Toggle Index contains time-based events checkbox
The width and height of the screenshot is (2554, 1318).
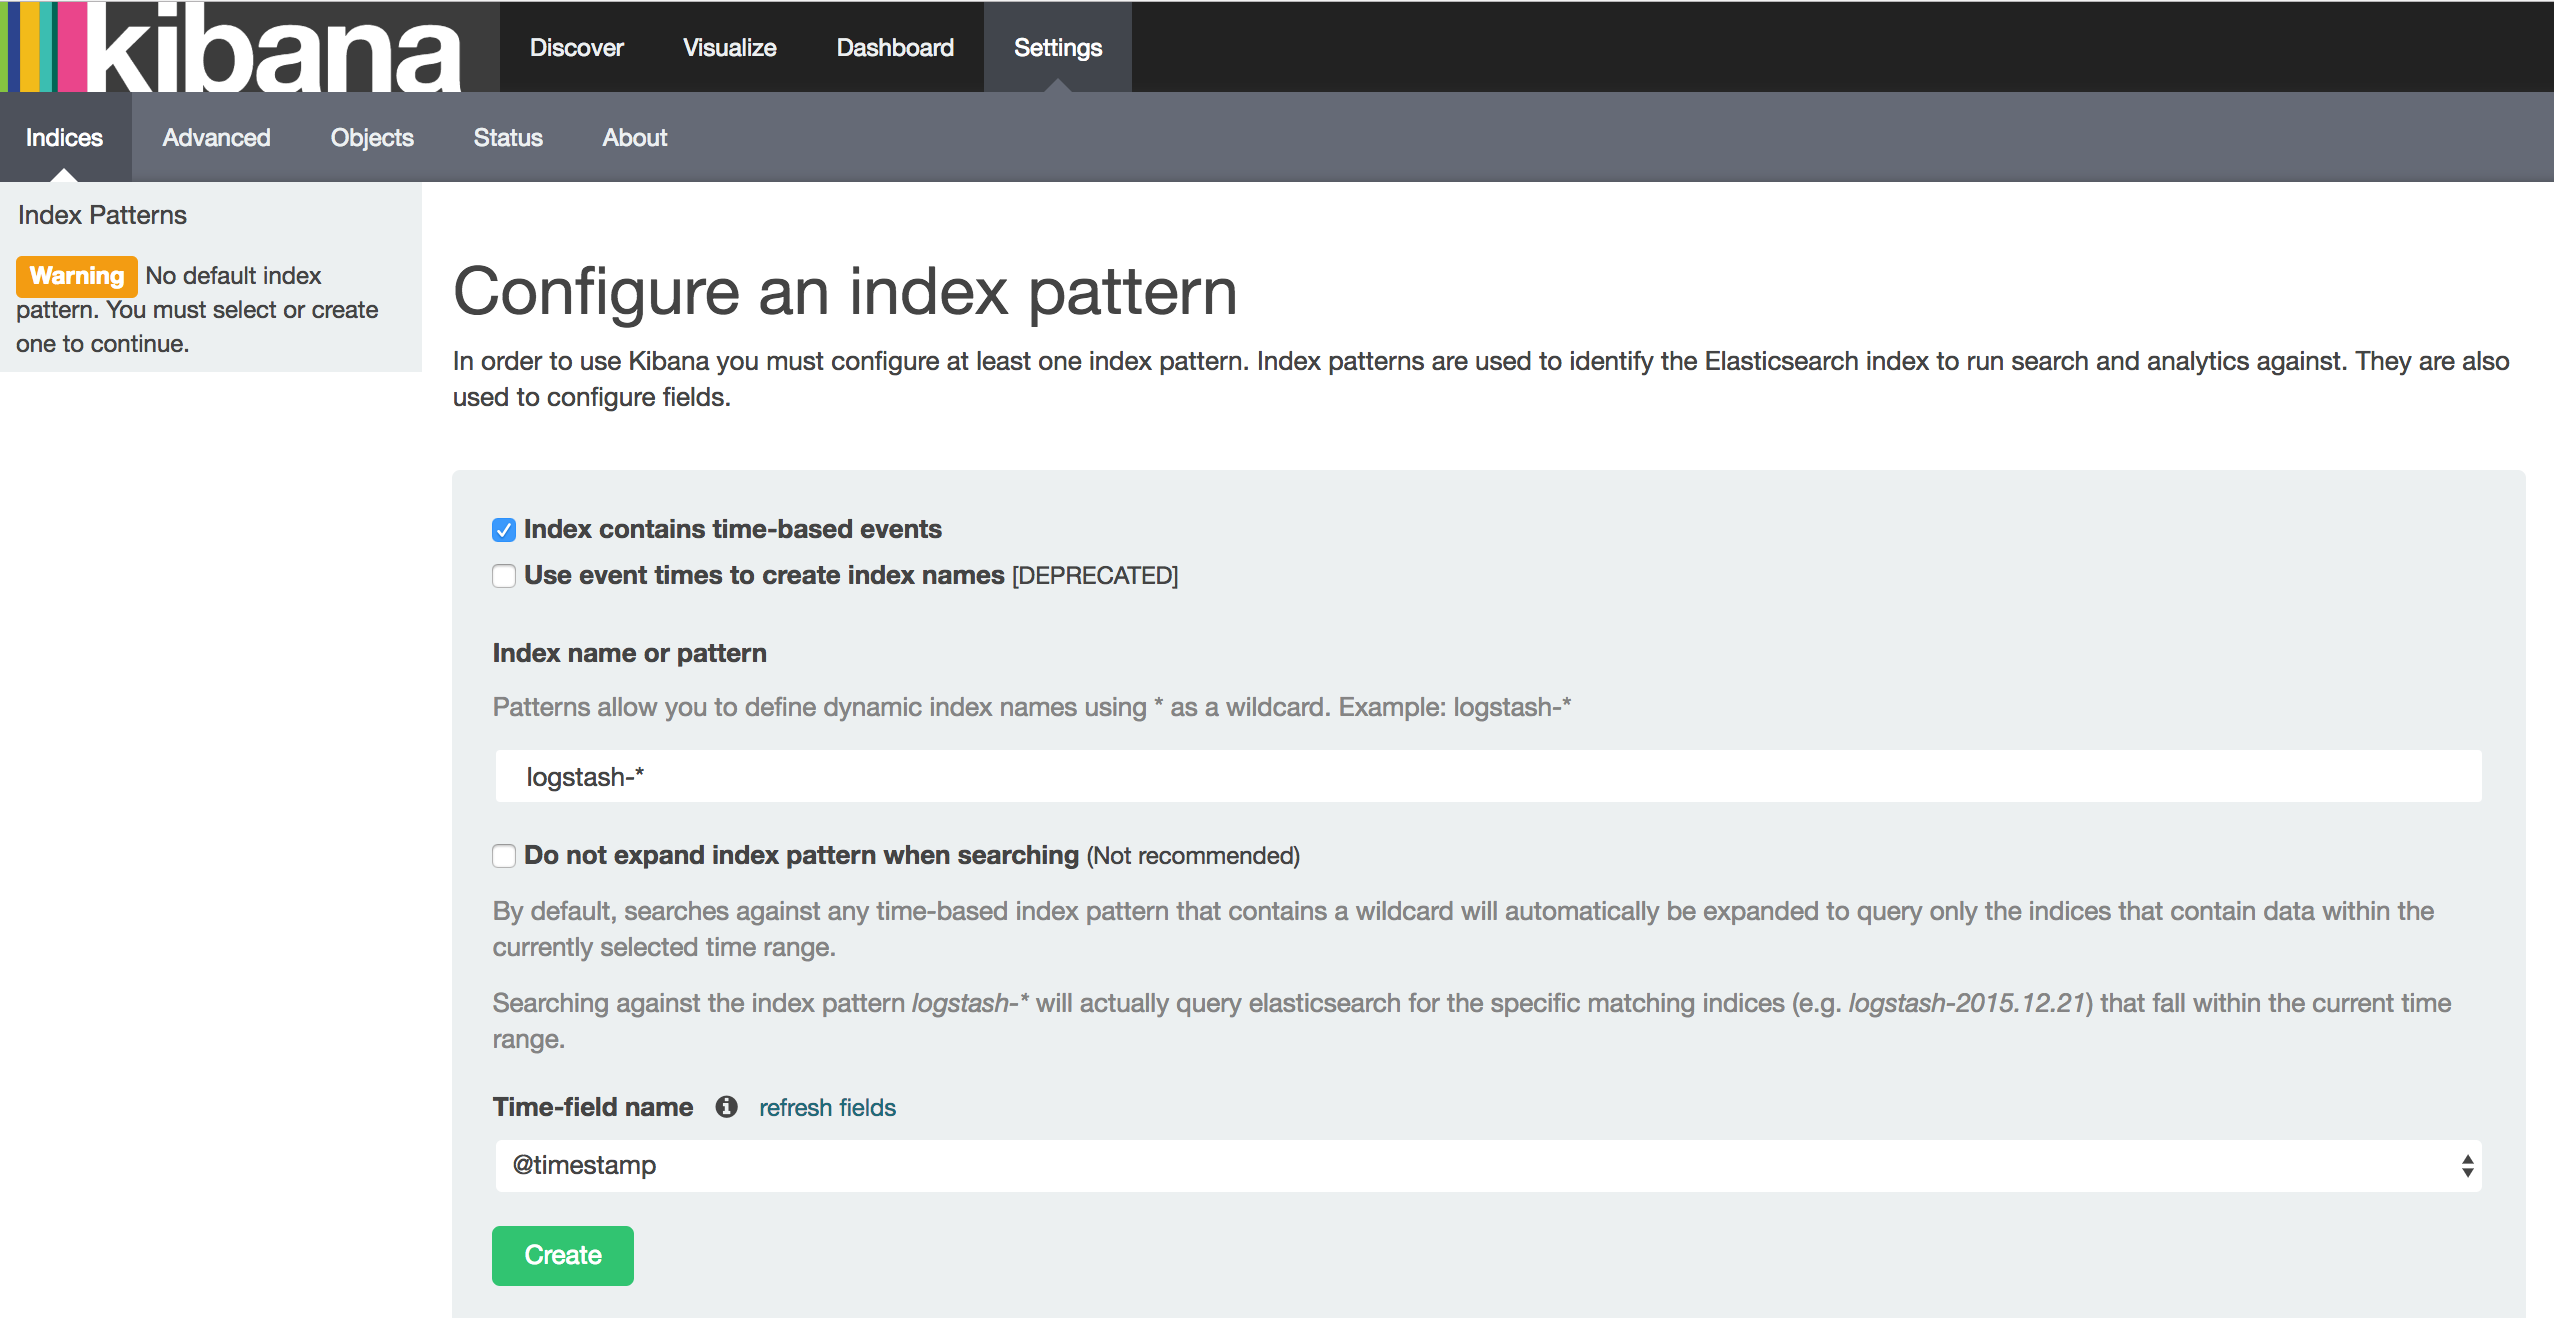pos(504,528)
